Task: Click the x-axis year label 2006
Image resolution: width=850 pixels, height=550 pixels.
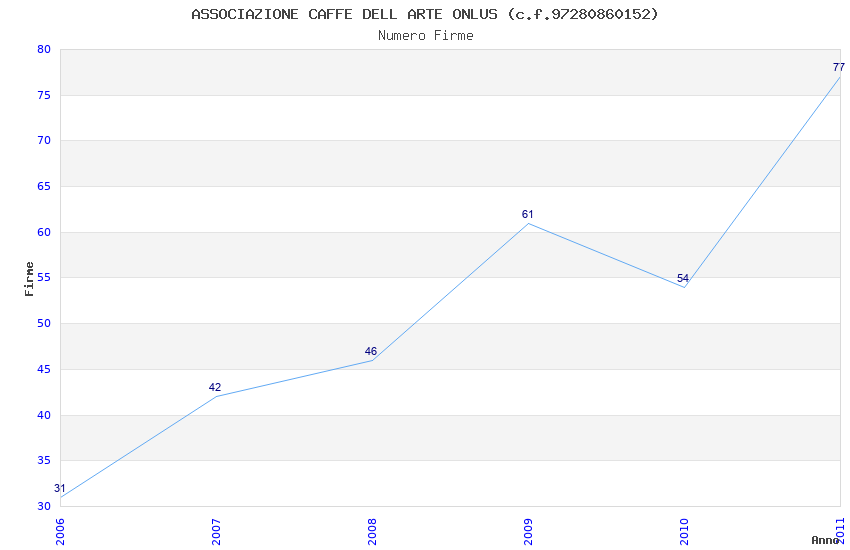Action: pyautogui.click(x=60, y=531)
